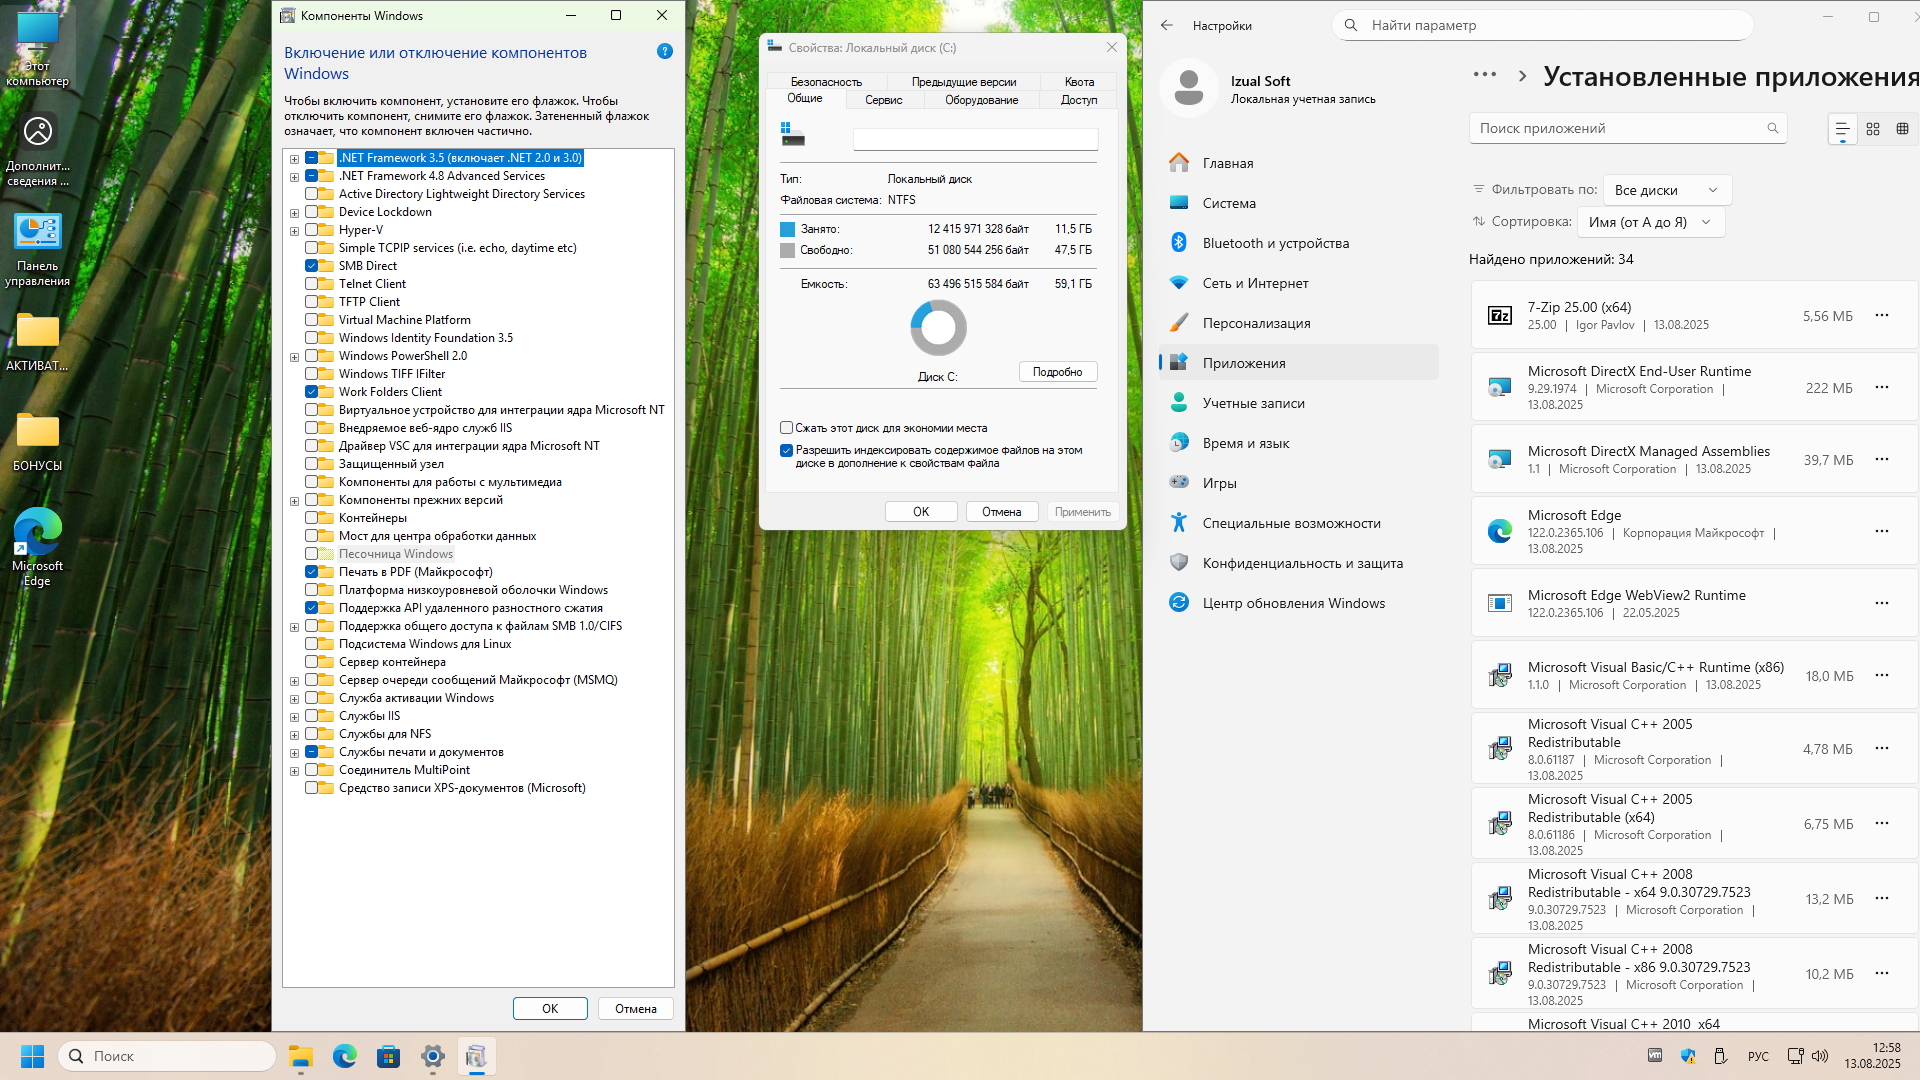Image resolution: width=1920 pixels, height=1080 pixels.
Task: Toggle .NET Framework 3.5 checkbox
Action: tap(311, 158)
